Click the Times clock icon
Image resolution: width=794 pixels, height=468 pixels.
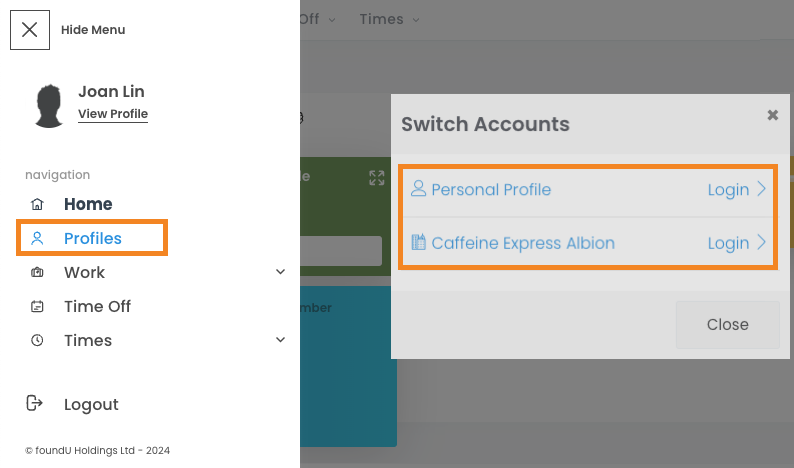click(38, 341)
